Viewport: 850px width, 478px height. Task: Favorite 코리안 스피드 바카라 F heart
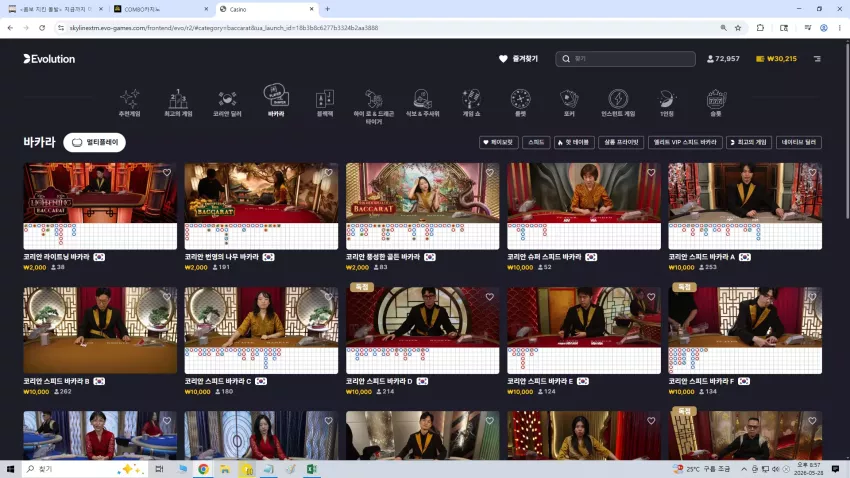(812, 296)
